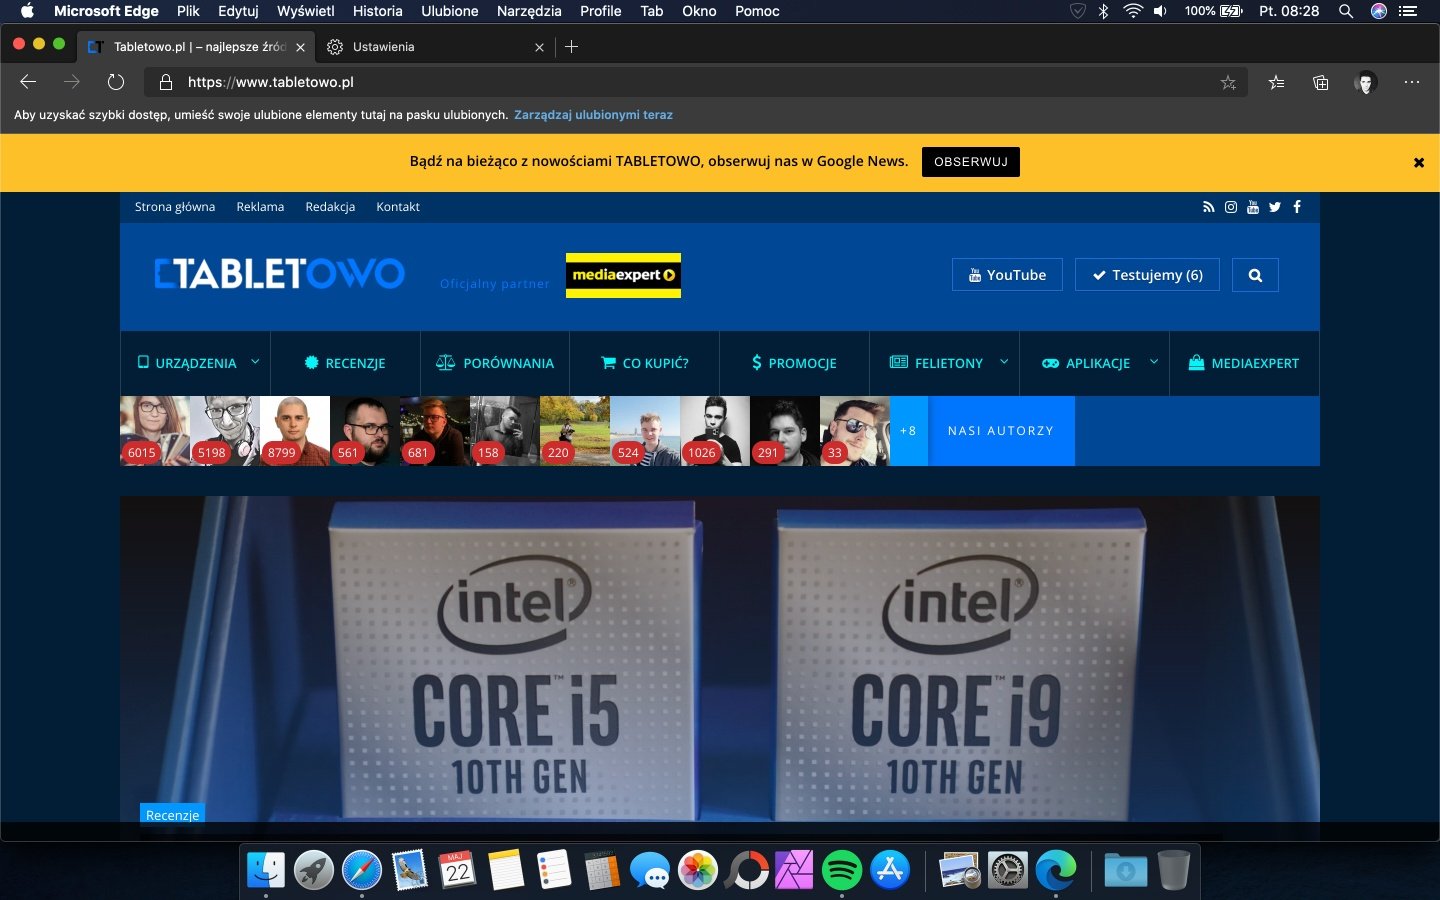Image resolution: width=1440 pixels, height=900 pixels.
Task: Switch to the Ustawienia tab
Action: (435, 47)
